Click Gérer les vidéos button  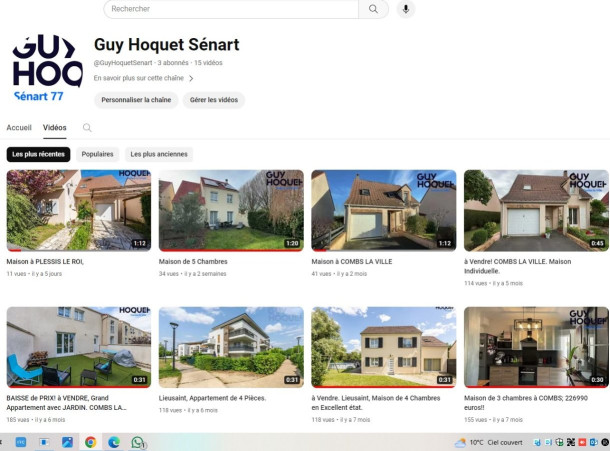tap(214, 100)
